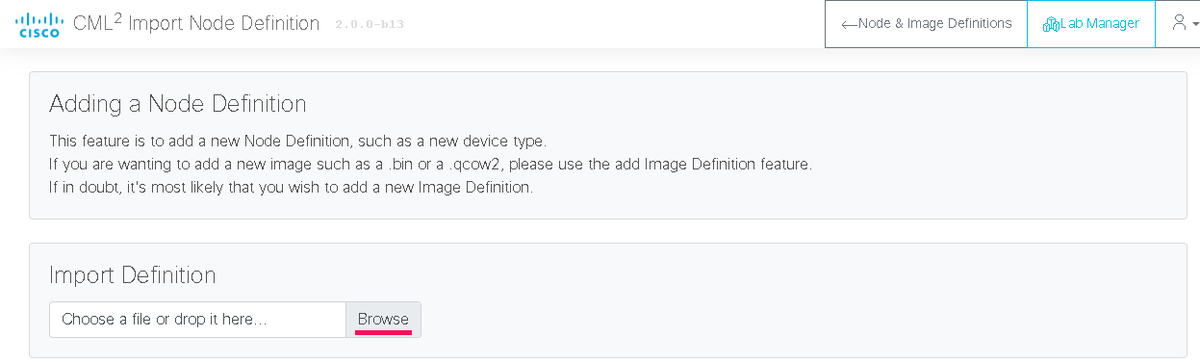Open the user account icon menu
Screen dimensions: 1200x363
coord(1180,24)
